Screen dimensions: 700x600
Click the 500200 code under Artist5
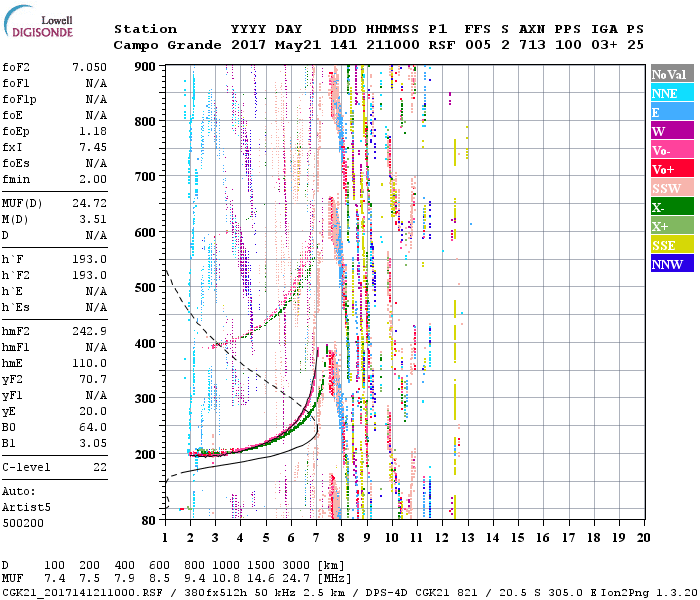coord(23,523)
